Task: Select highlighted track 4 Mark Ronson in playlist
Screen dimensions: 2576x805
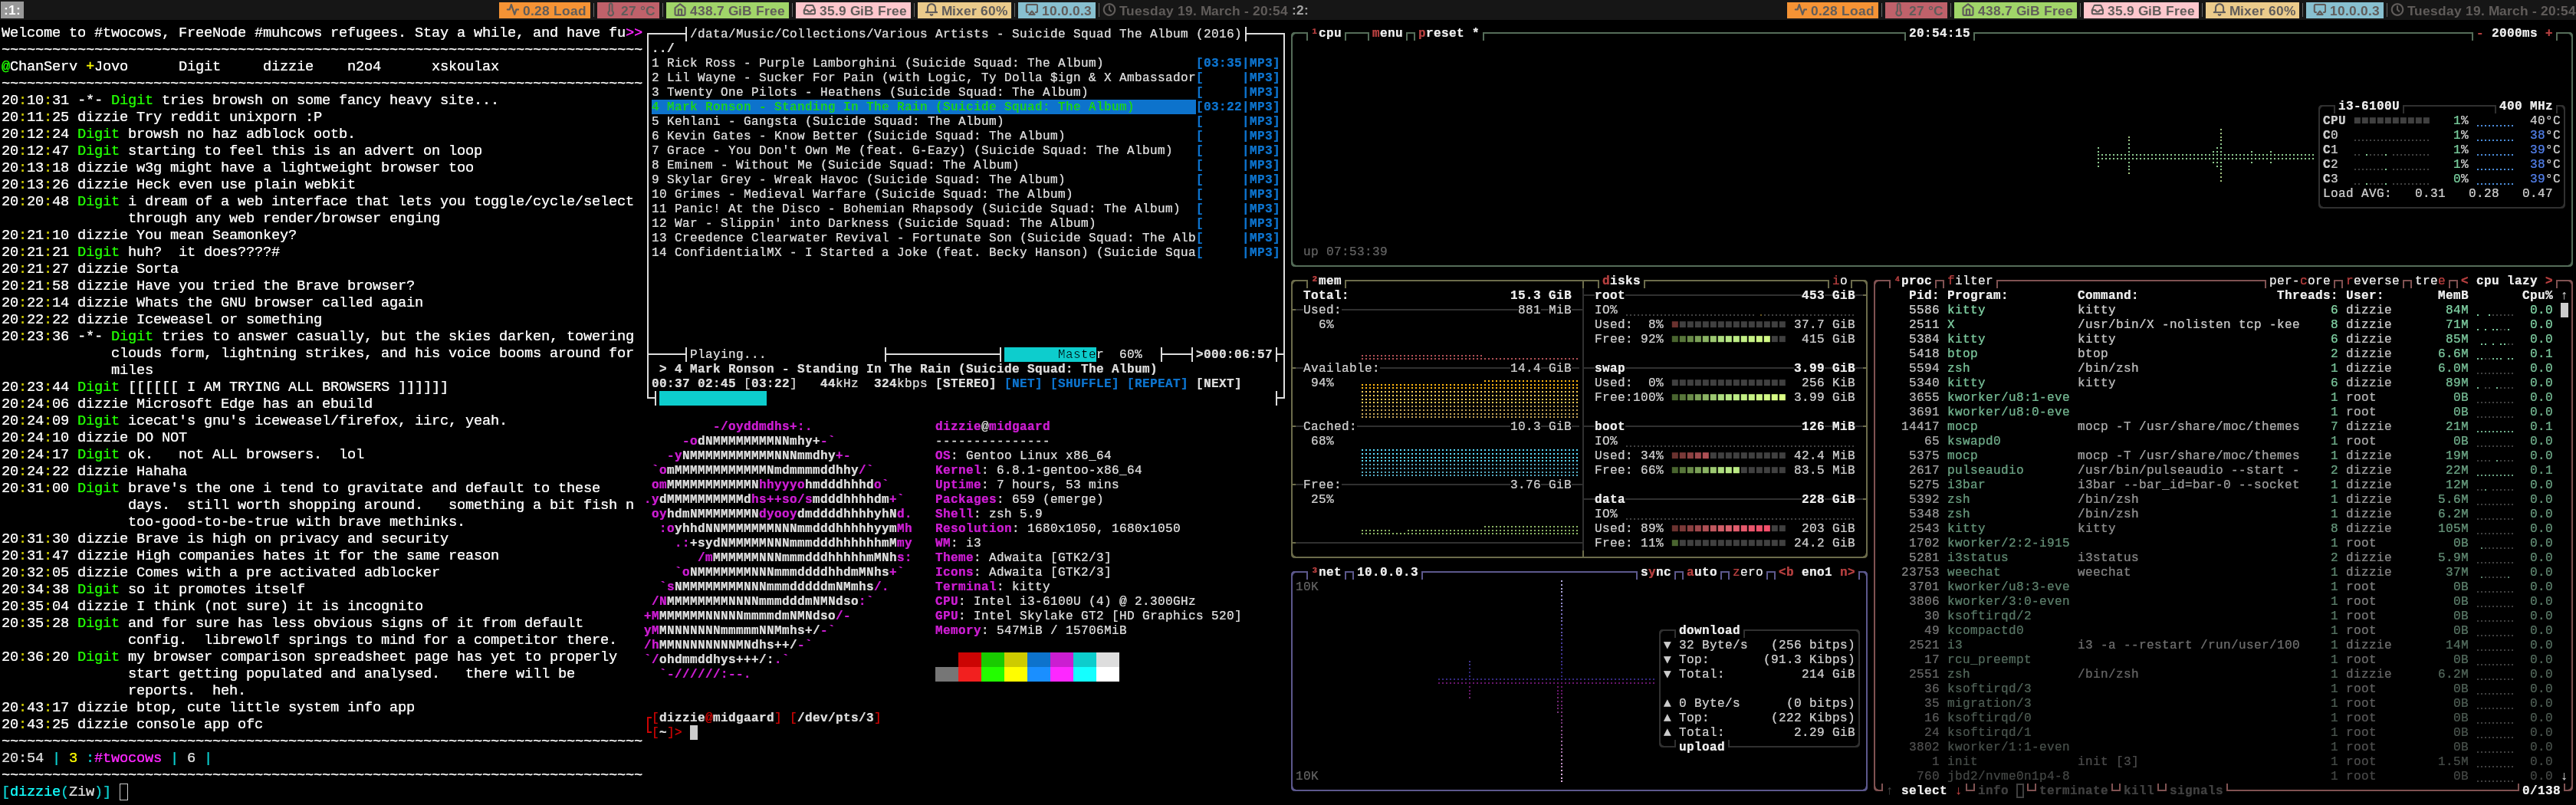Action: click(x=965, y=107)
